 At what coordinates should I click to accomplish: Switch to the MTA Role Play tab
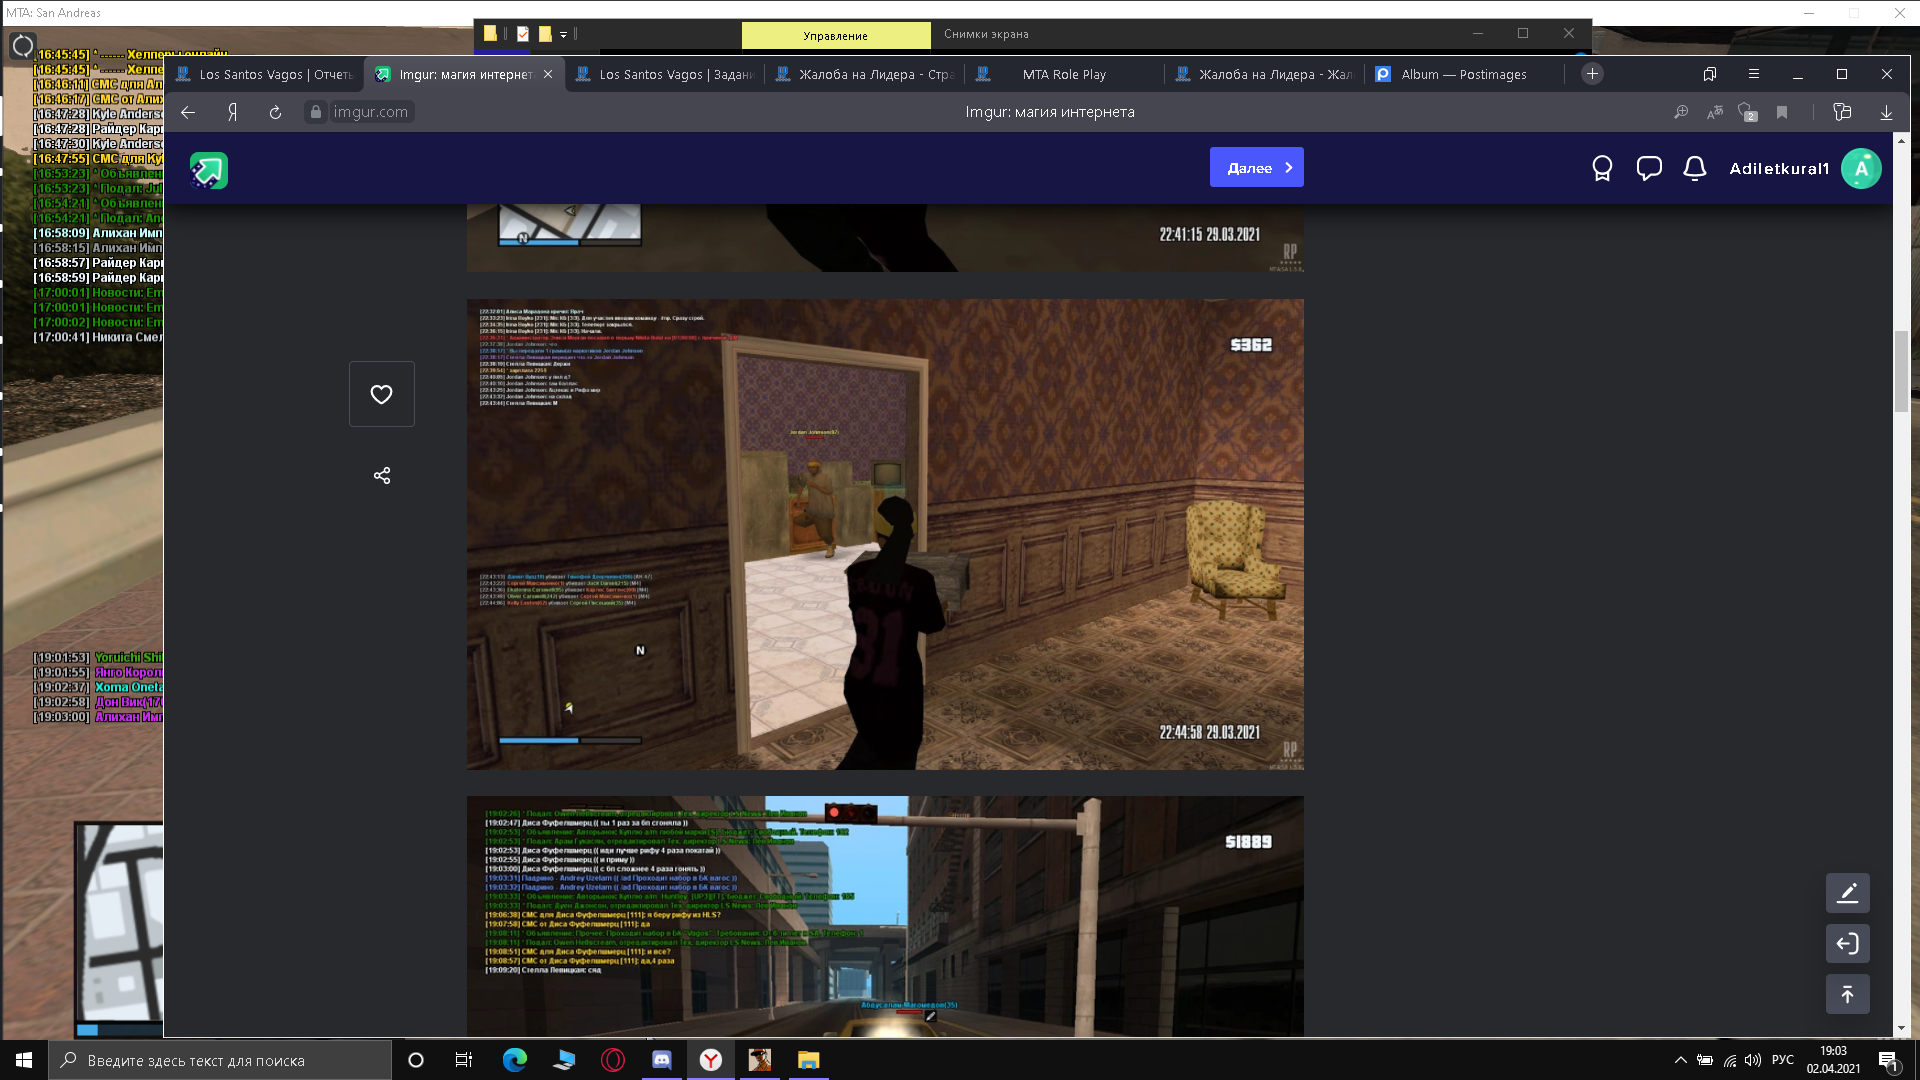[1064, 74]
